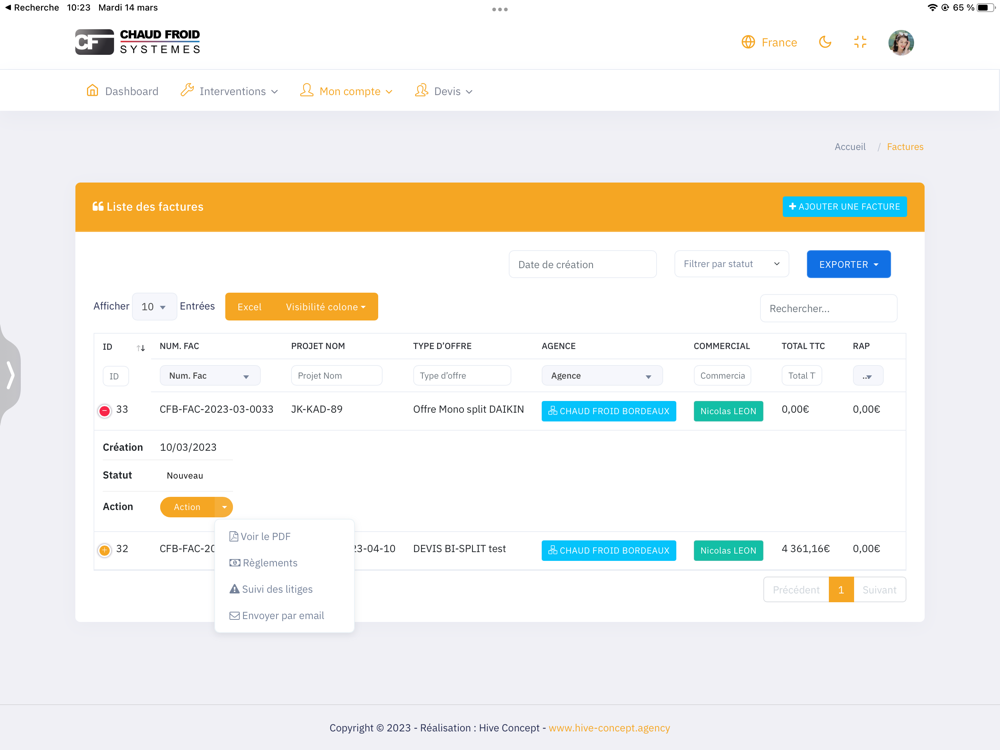Open the left side panel arrow handle
Image resolution: width=1000 pixels, height=750 pixels.
coord(10,375)
